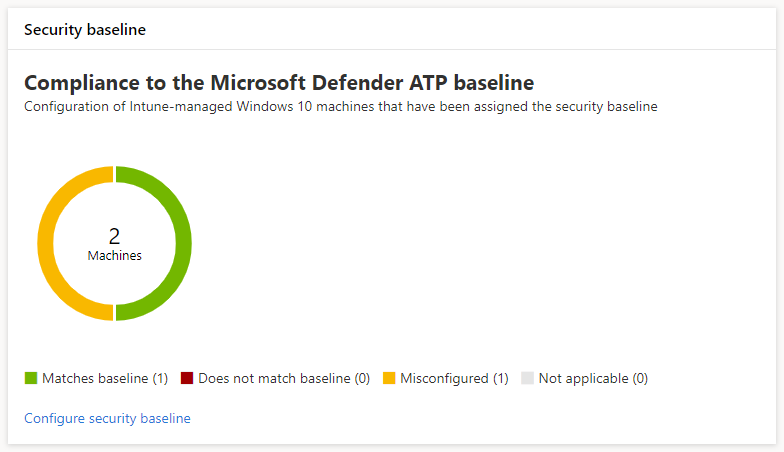This screenshot has width=784, height=452.
Task: Click the "Misconfigured (1)" legend label
Action: (454, 379)
